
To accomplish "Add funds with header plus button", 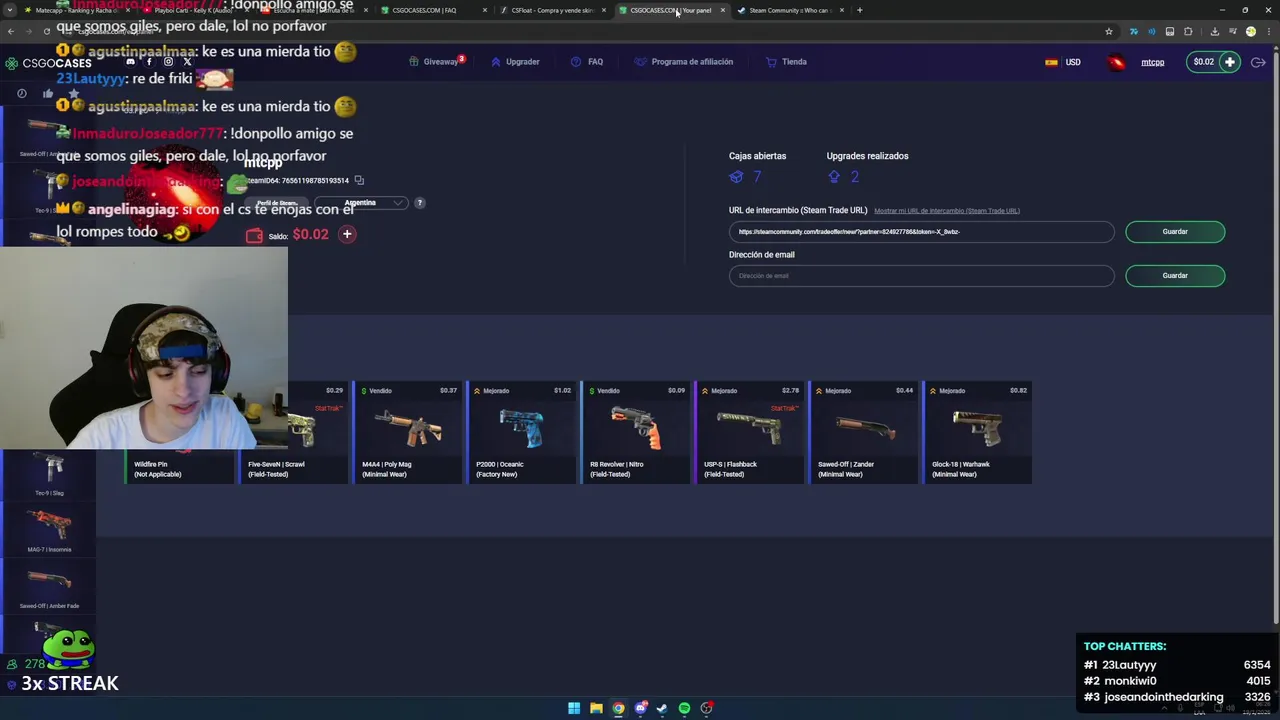I will [1229, 62].
